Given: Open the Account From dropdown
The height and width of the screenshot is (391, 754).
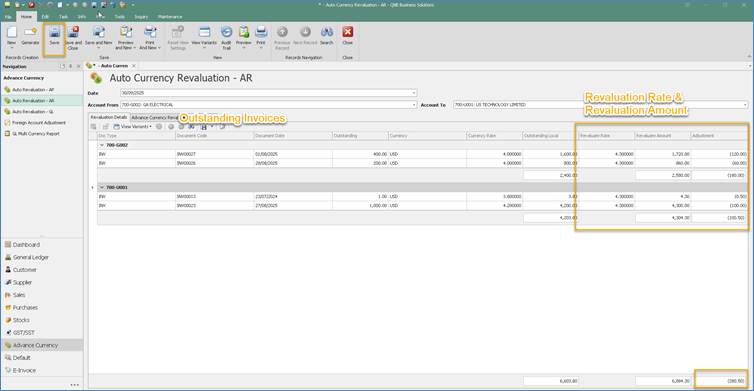Looking at the screenshot, I should [x=414, y=105].
